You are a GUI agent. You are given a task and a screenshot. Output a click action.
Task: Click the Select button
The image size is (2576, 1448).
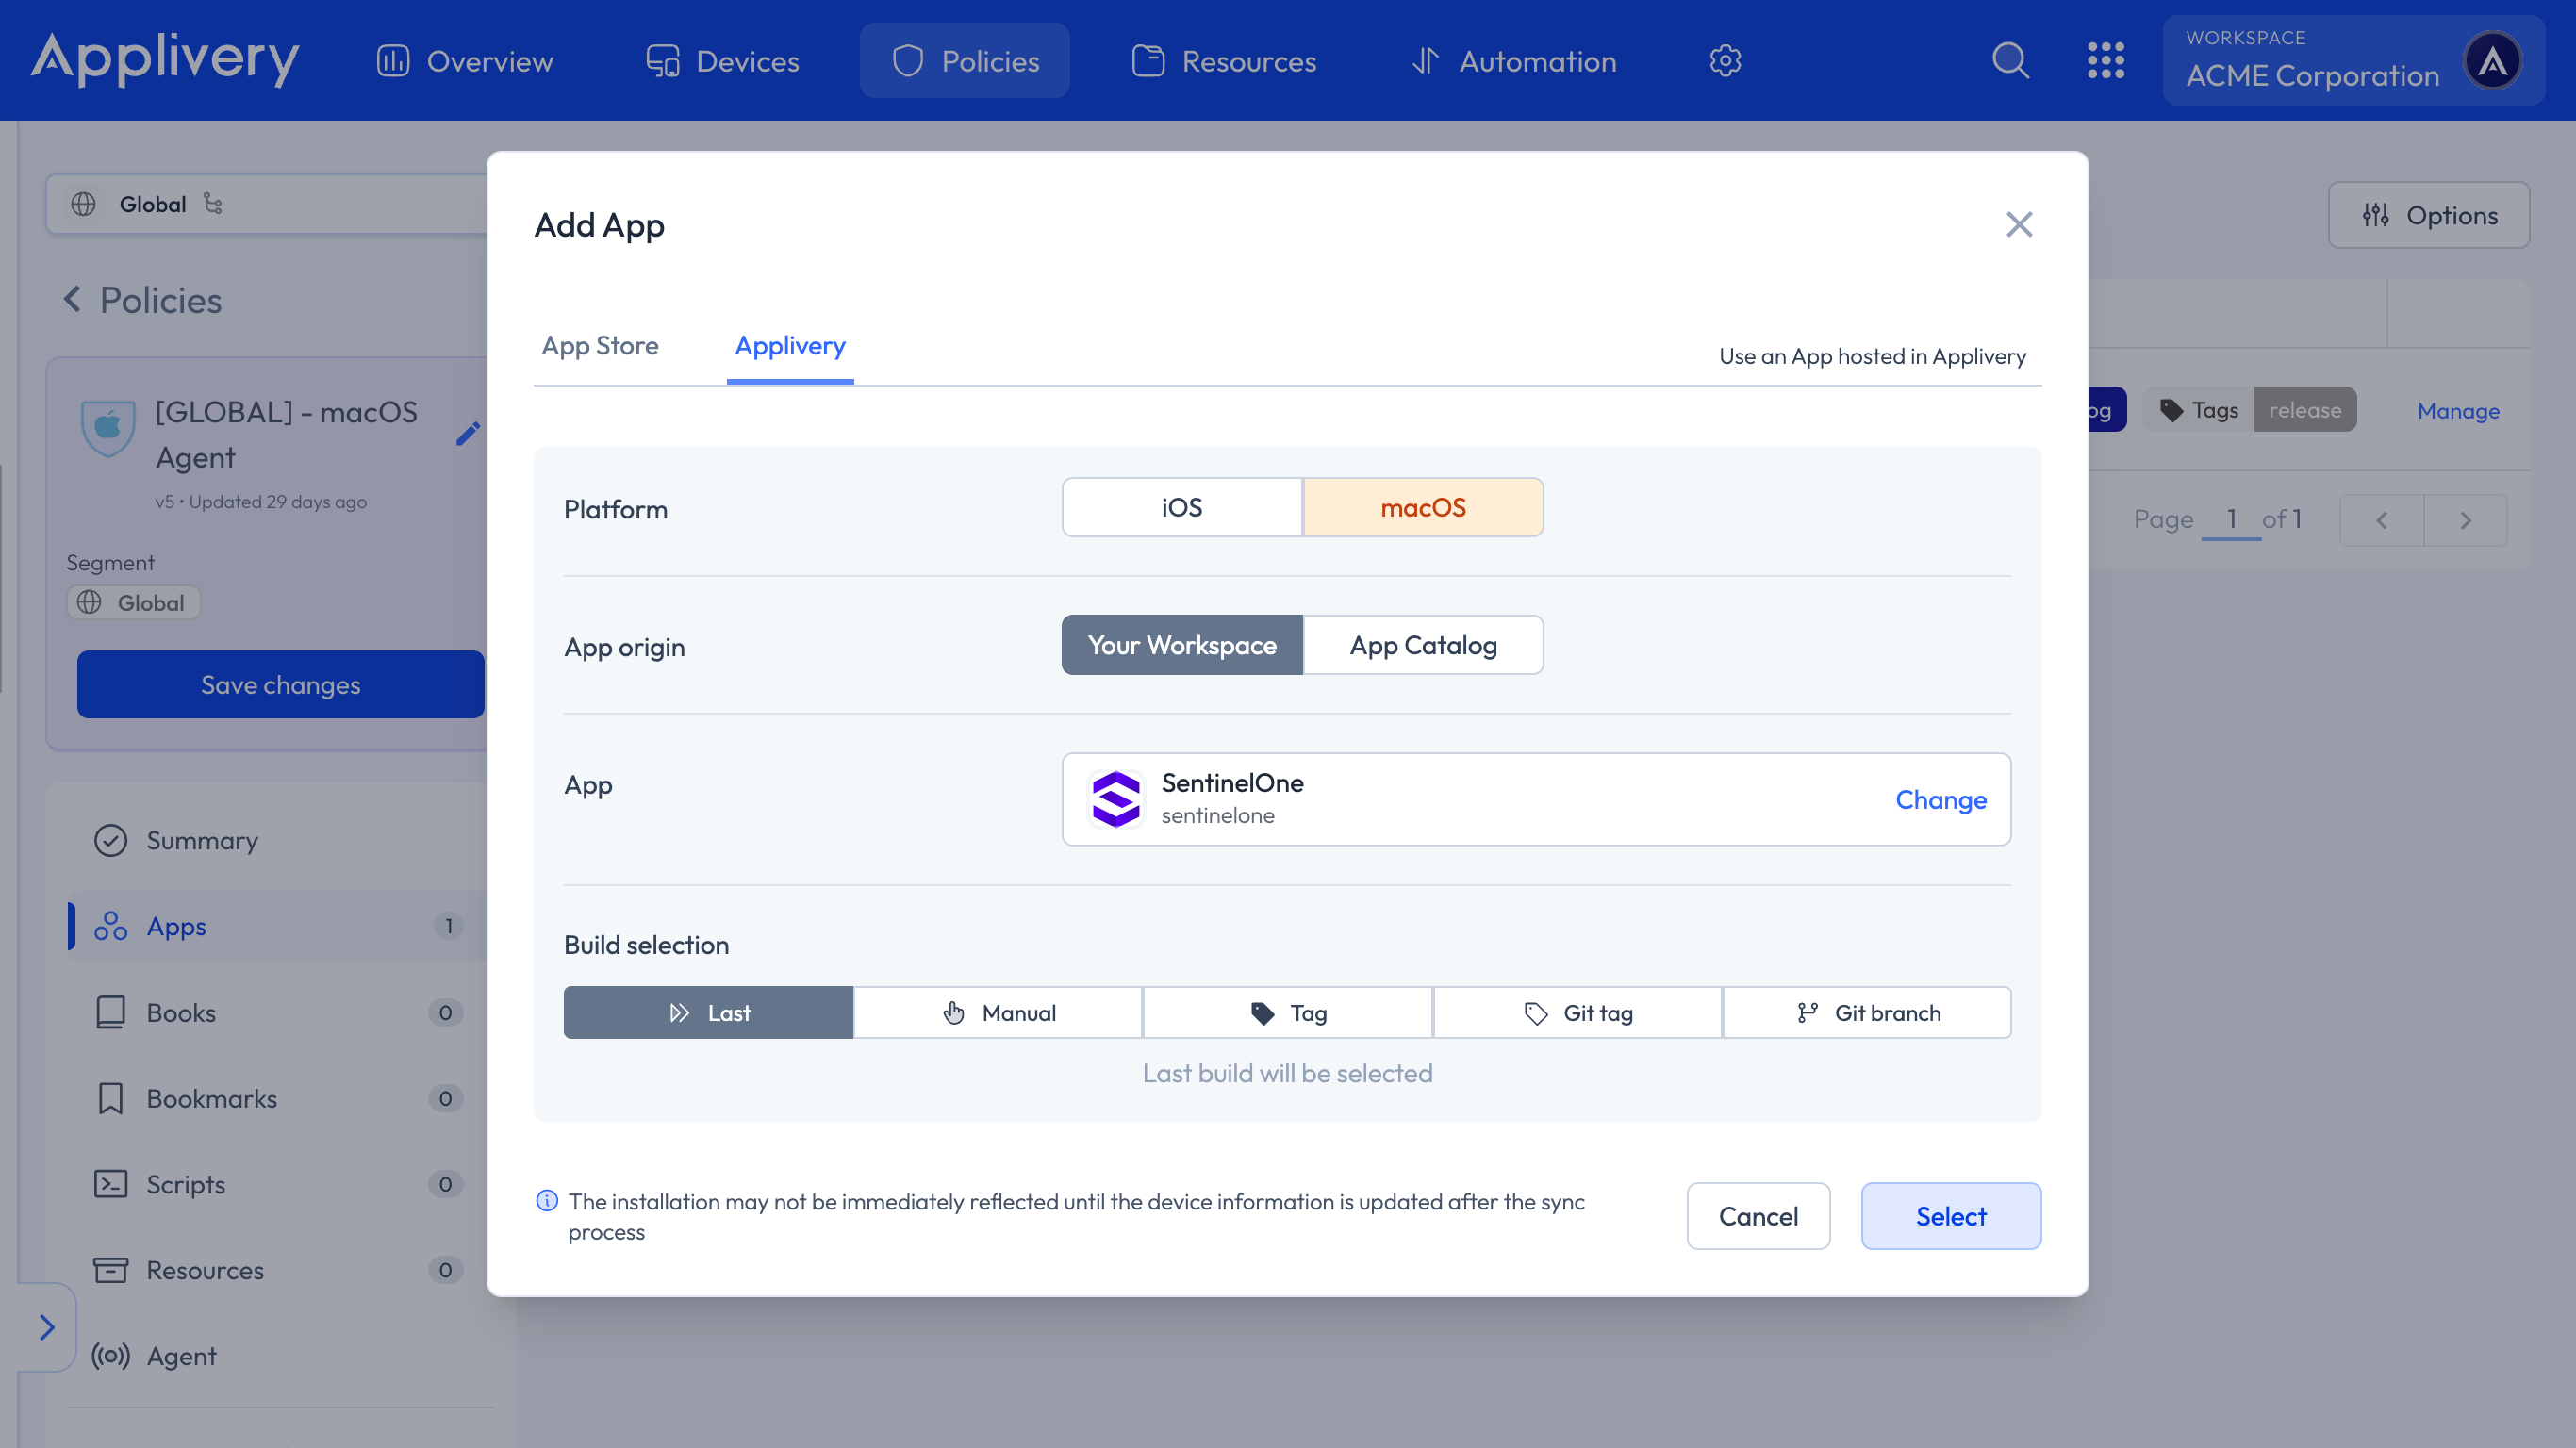1950,1216
